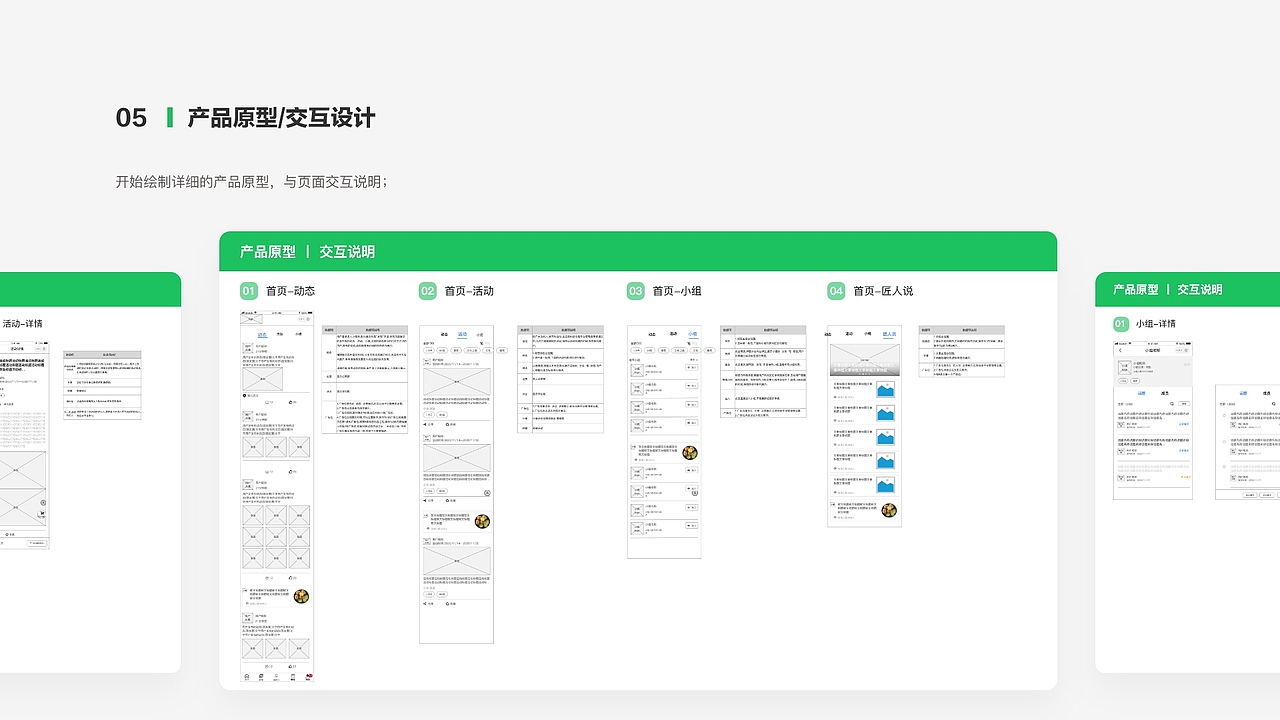Toggle the 全部 filter pill in the 小组 list
Screen dimensions: 1280x720
click(x=637, y=350)
